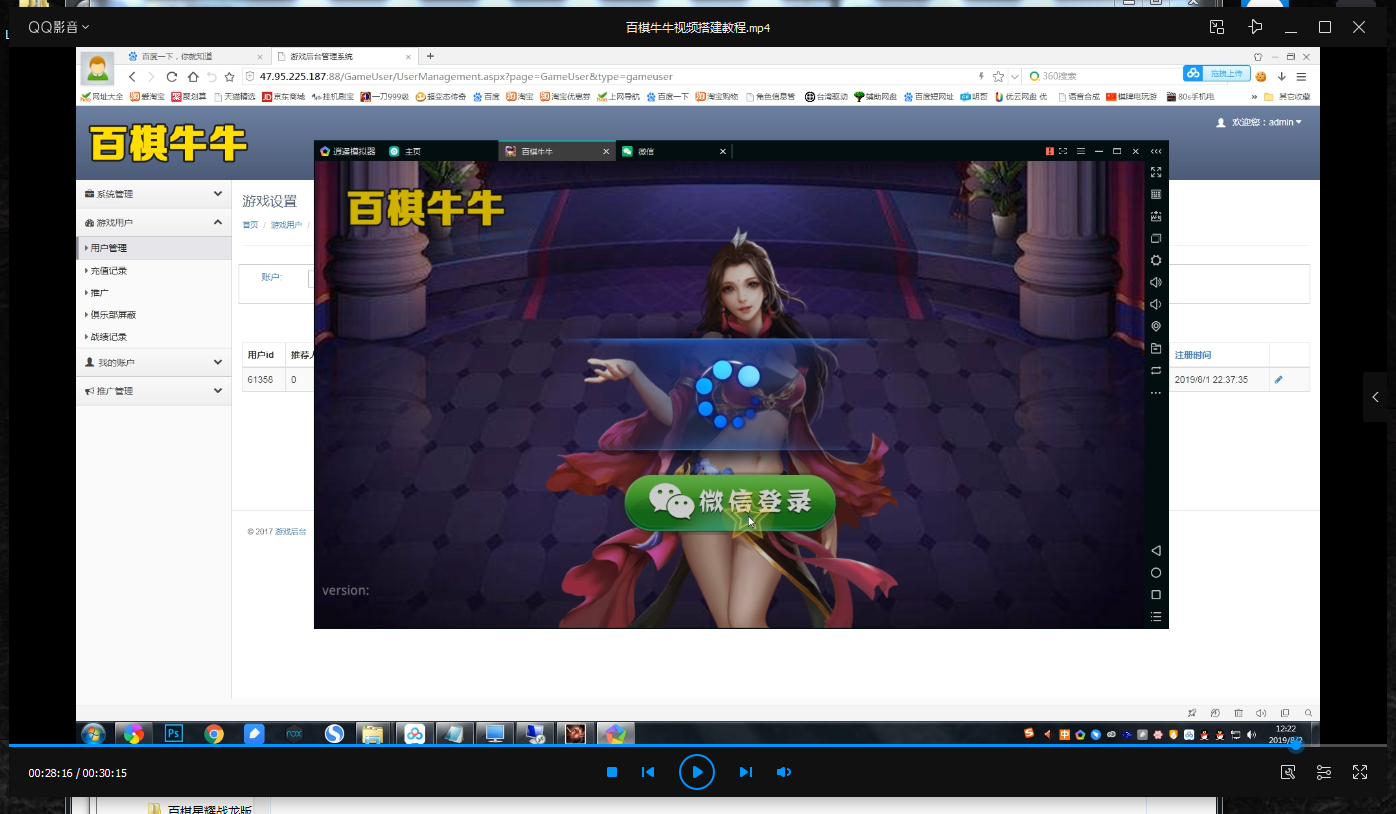
Task: Open emulator shared folder icon
Action: pos(1156,348)
